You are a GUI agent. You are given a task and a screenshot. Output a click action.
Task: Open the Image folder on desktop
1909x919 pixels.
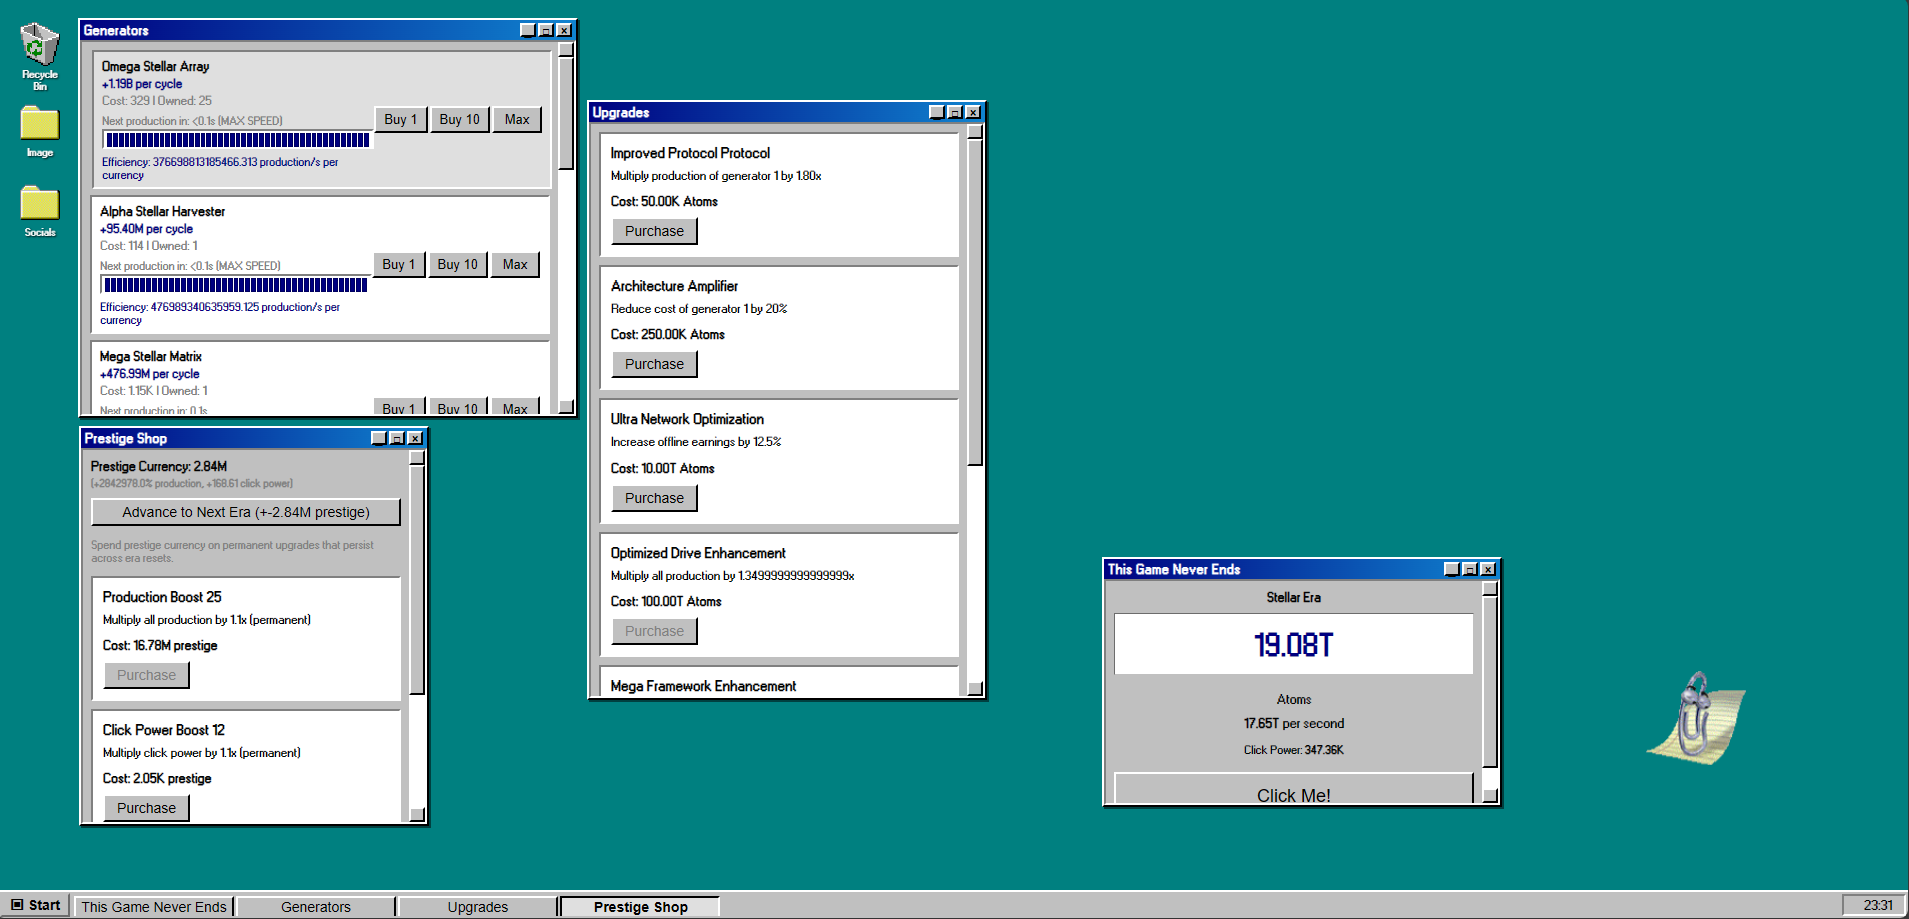tap(40, 132)
